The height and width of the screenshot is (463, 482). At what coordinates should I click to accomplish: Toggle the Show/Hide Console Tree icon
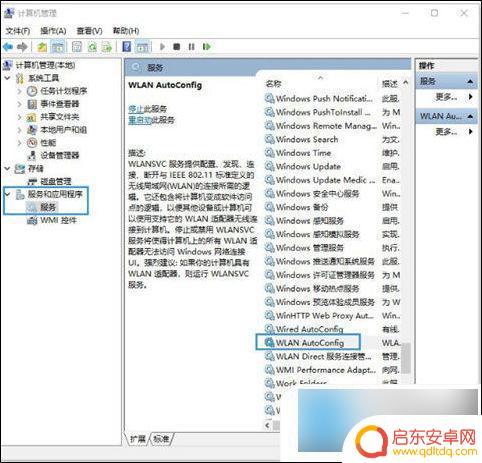(58, 47)
